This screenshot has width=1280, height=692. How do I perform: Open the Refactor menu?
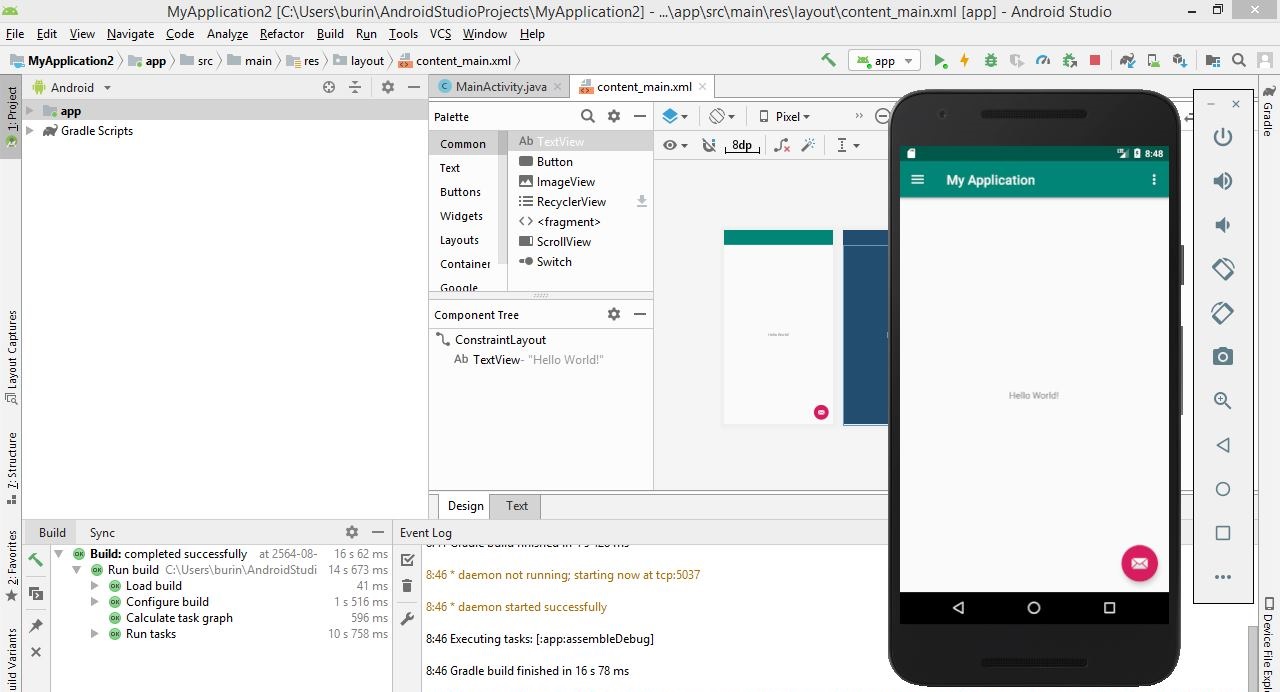click(x=282, y=34)
